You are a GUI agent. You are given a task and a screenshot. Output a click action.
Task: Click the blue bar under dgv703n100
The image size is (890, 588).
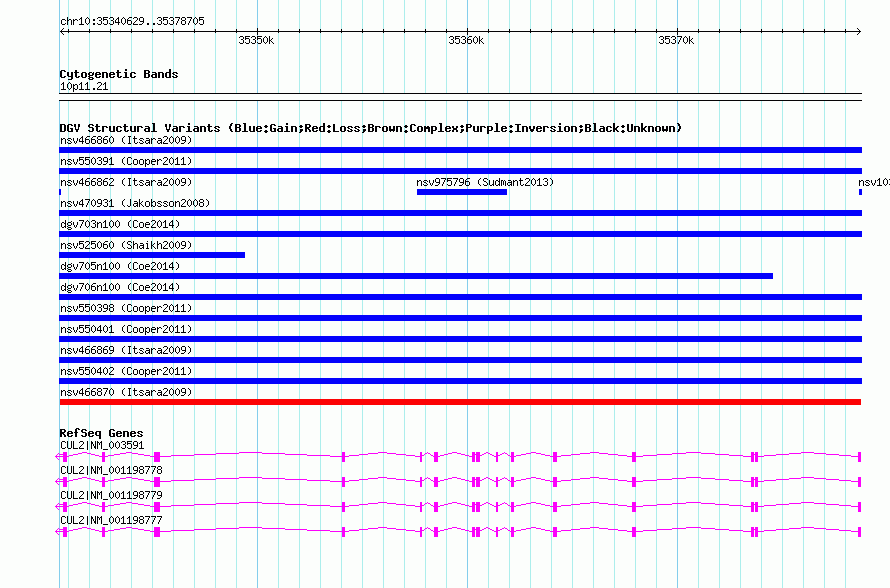tap(460, 234)
